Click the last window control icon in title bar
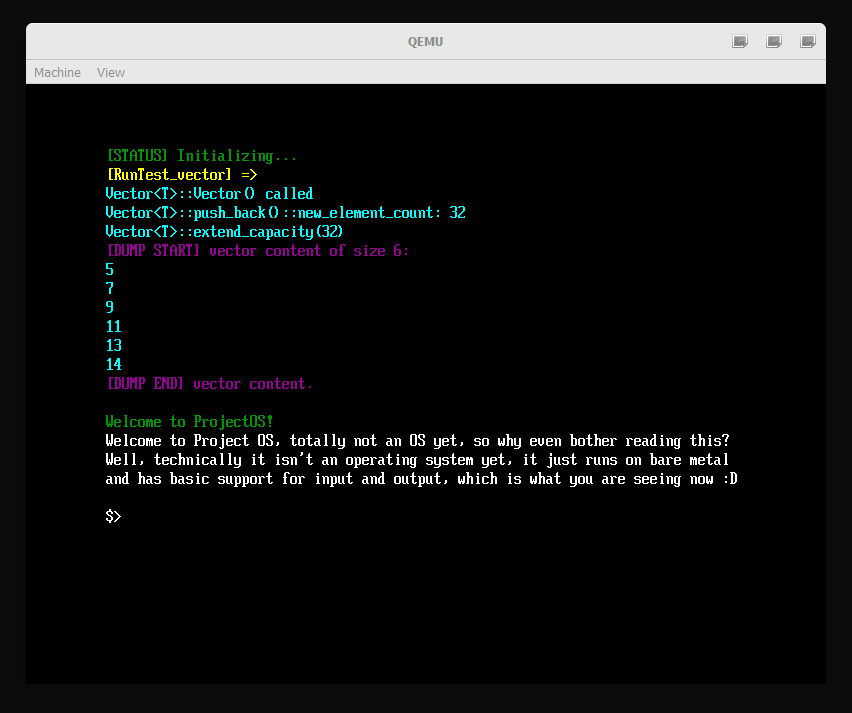852x713 pixels. (x=808, y=41)
